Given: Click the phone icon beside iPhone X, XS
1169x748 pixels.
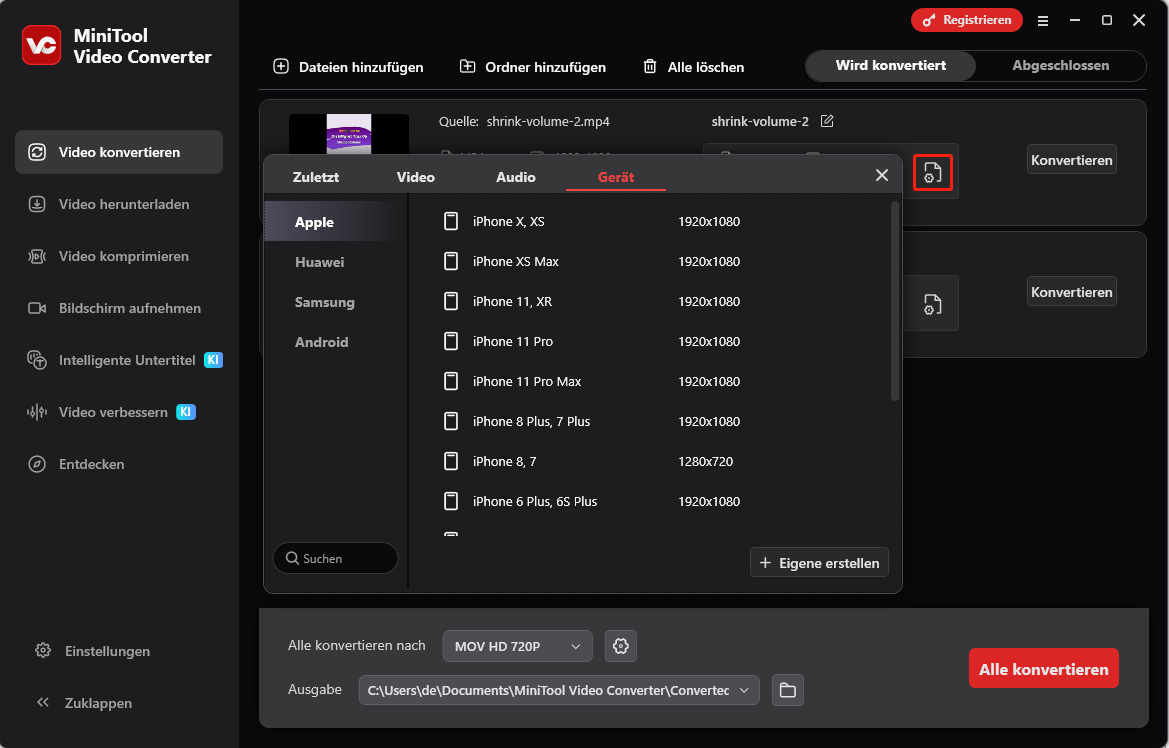Looking at the screenshot, I should click(451, 221).
